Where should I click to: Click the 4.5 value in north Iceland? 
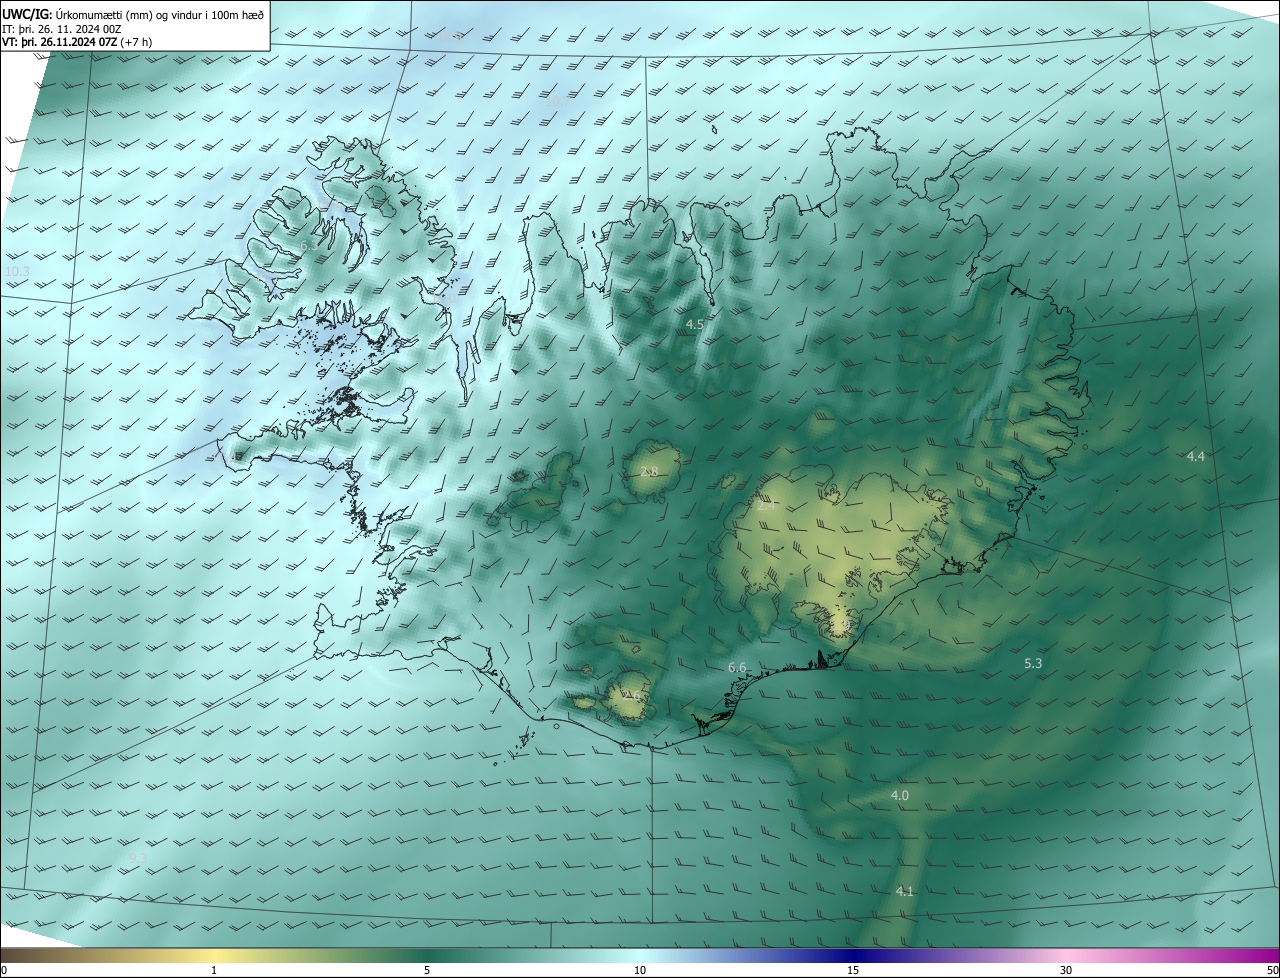tap(695, 325)
